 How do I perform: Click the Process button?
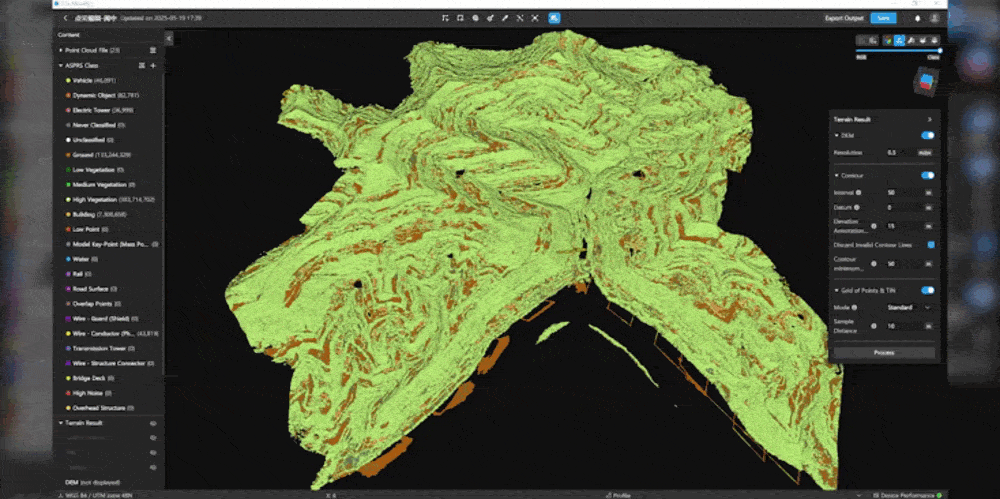884,352
